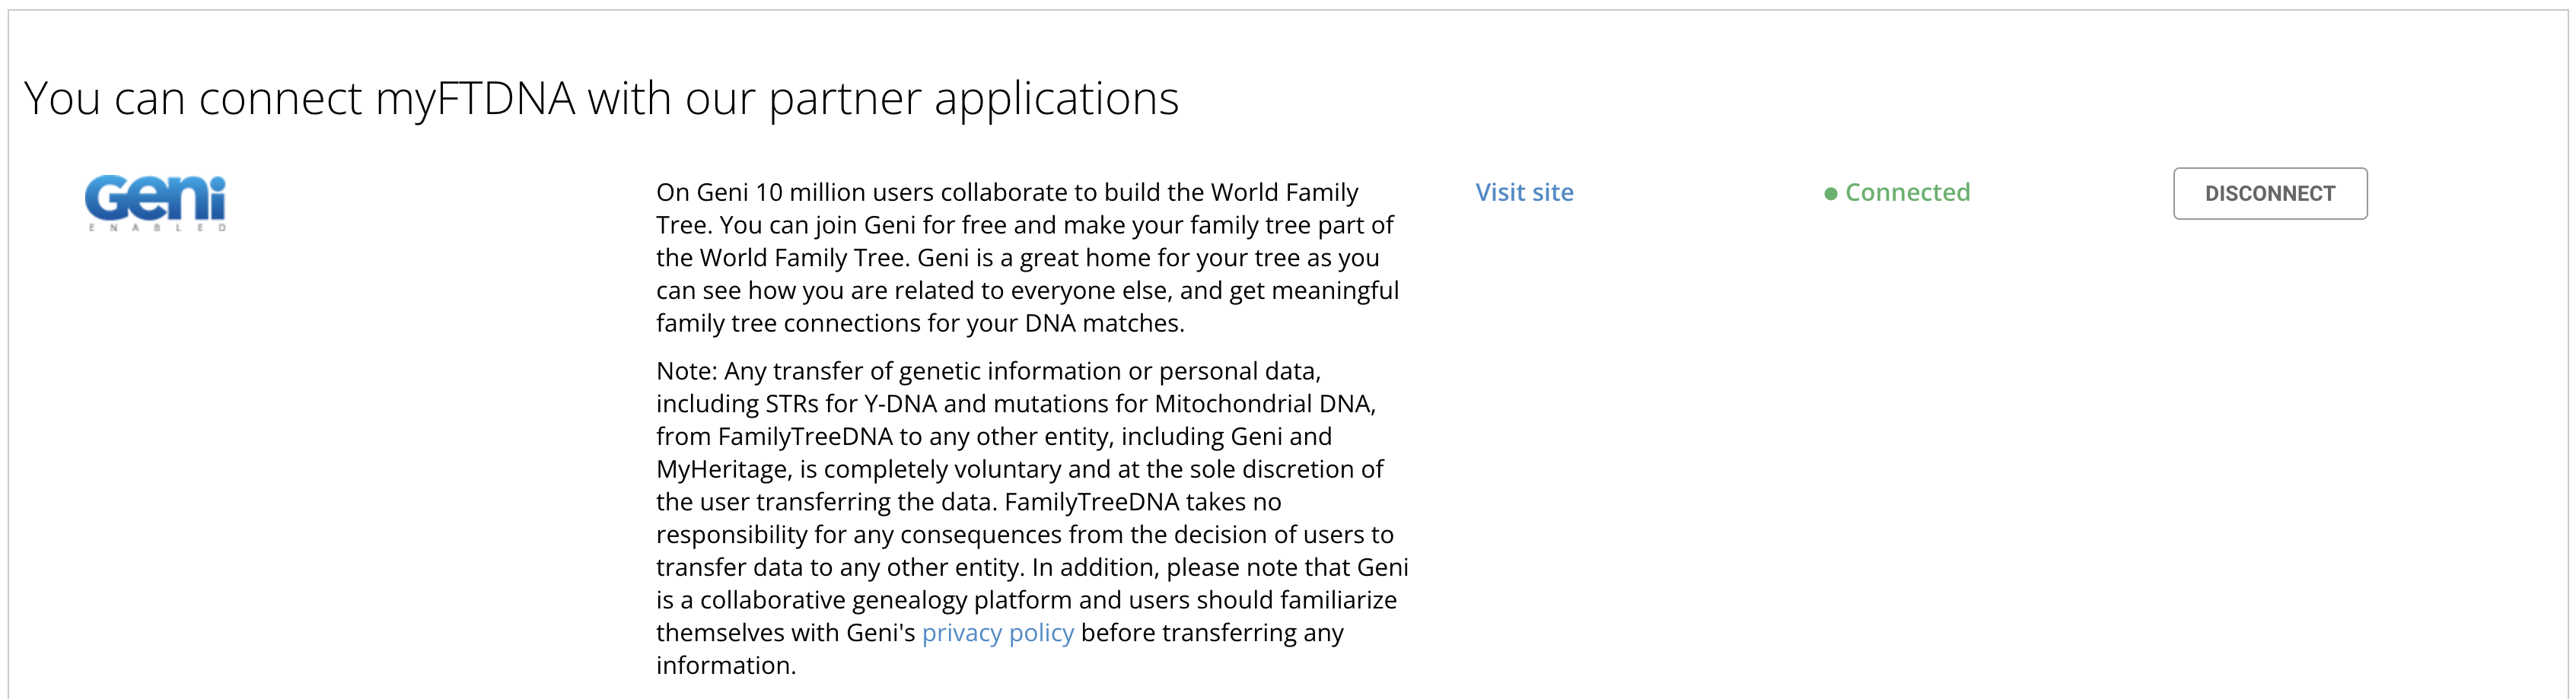
Task: Click the 'On Geni 10 million users' line
Action: coord(1007,192)
